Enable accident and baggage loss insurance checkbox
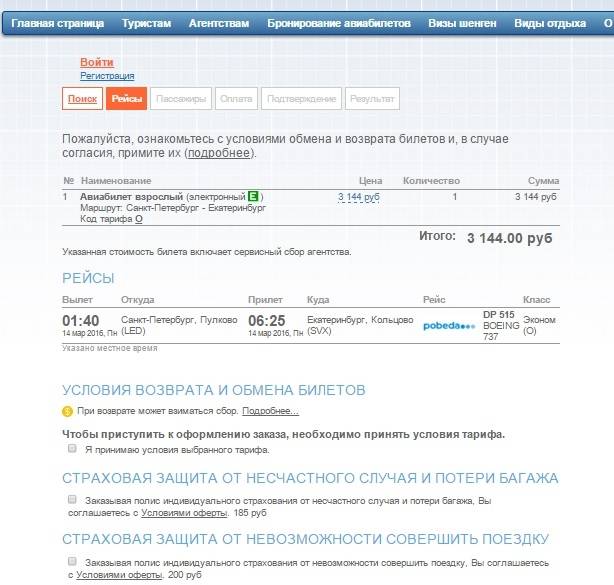The image size is (614, 585). (72, 499)
